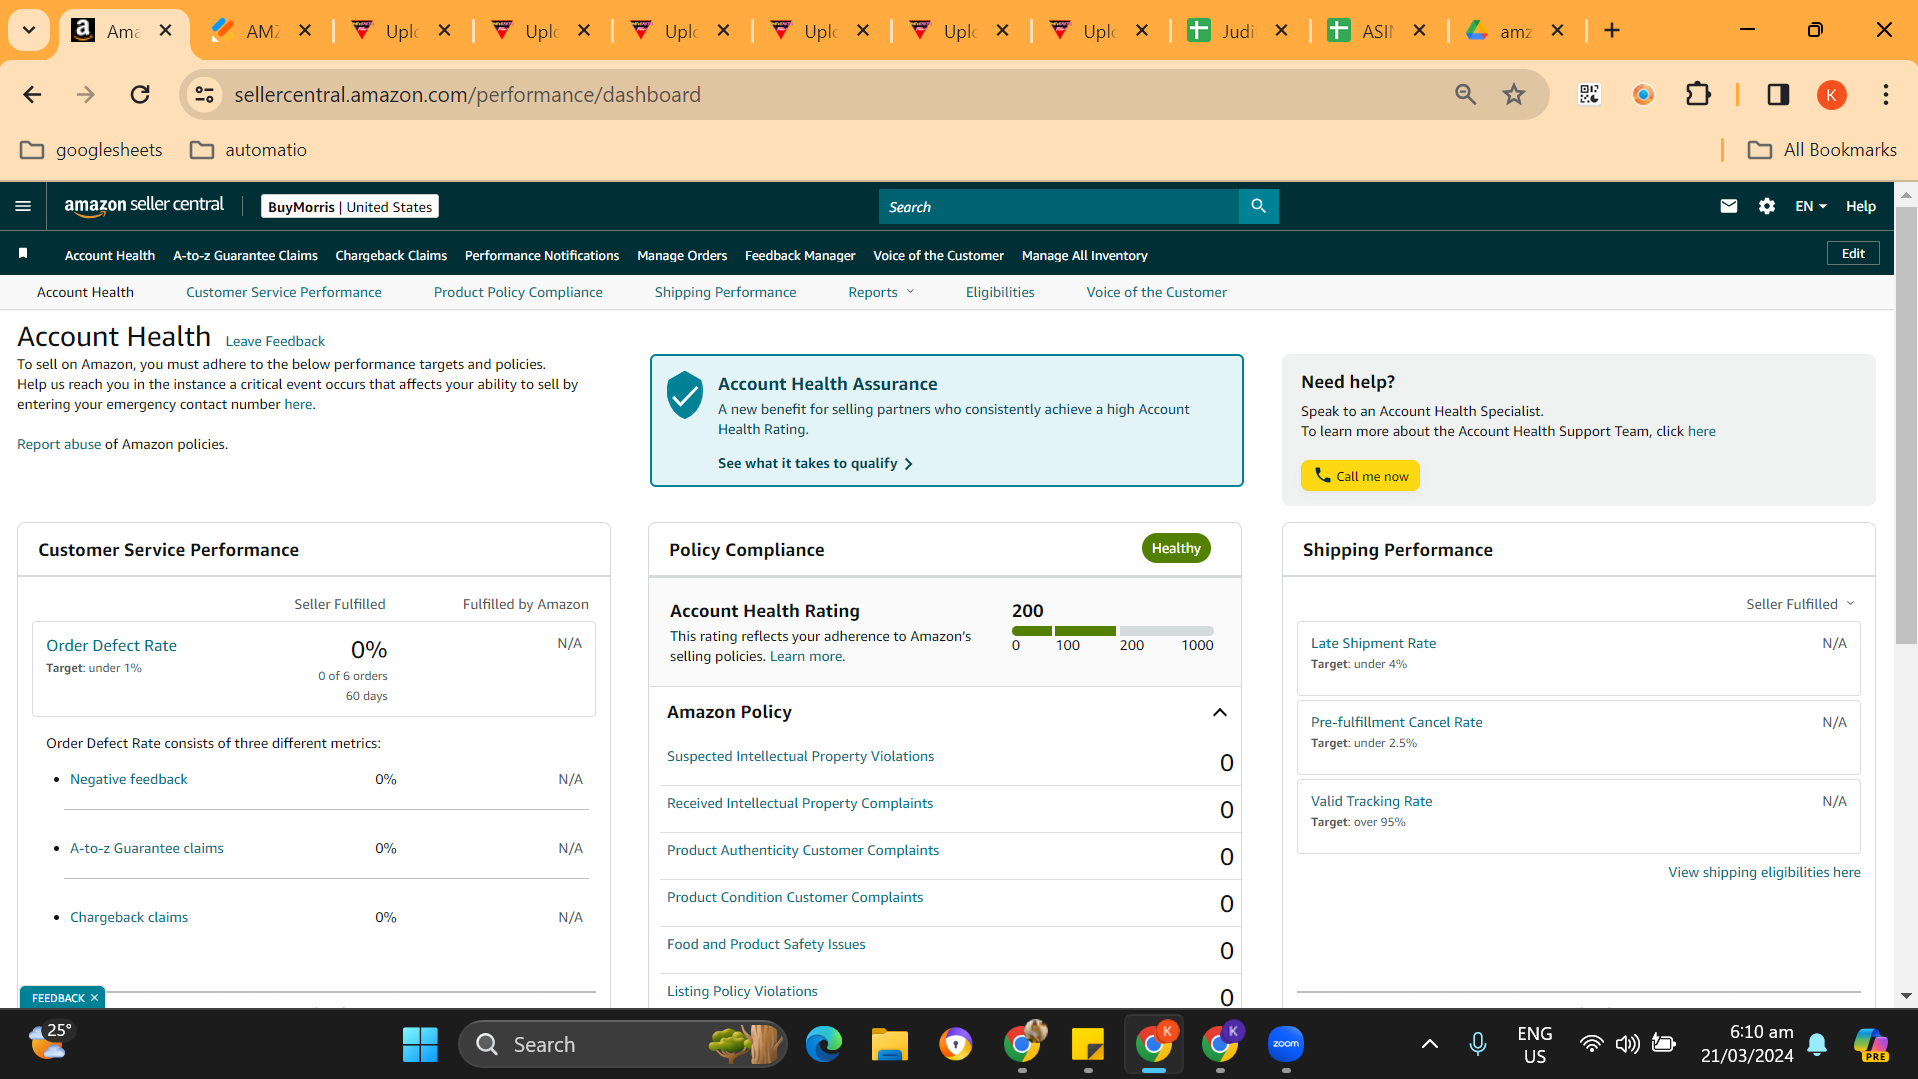1918x1079 pixels.
Task: Expand the Reports dropdown menu
Action: pyautogui.click(x=880, y=292)
